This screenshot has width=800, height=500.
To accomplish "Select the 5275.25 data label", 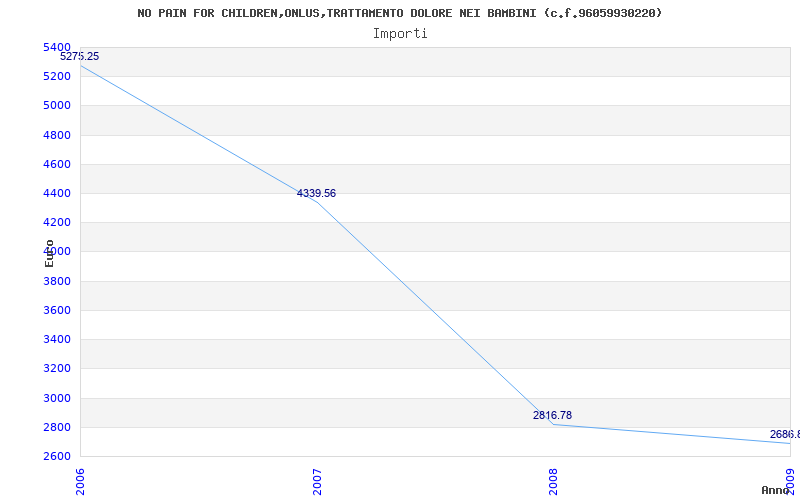I will [80, 57].
